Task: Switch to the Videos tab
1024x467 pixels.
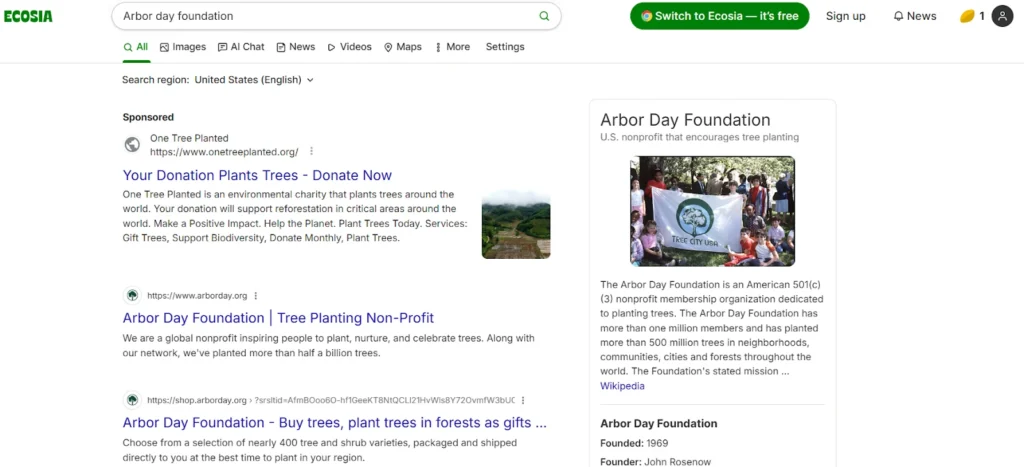Action: pyautogui.click(x=349, y=47)
